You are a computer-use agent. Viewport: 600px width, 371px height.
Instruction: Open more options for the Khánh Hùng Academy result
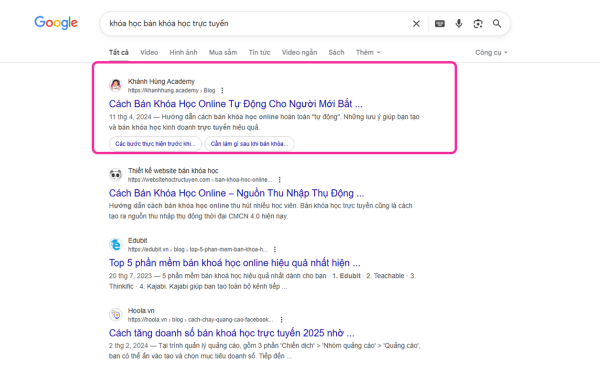pos(222,91)
